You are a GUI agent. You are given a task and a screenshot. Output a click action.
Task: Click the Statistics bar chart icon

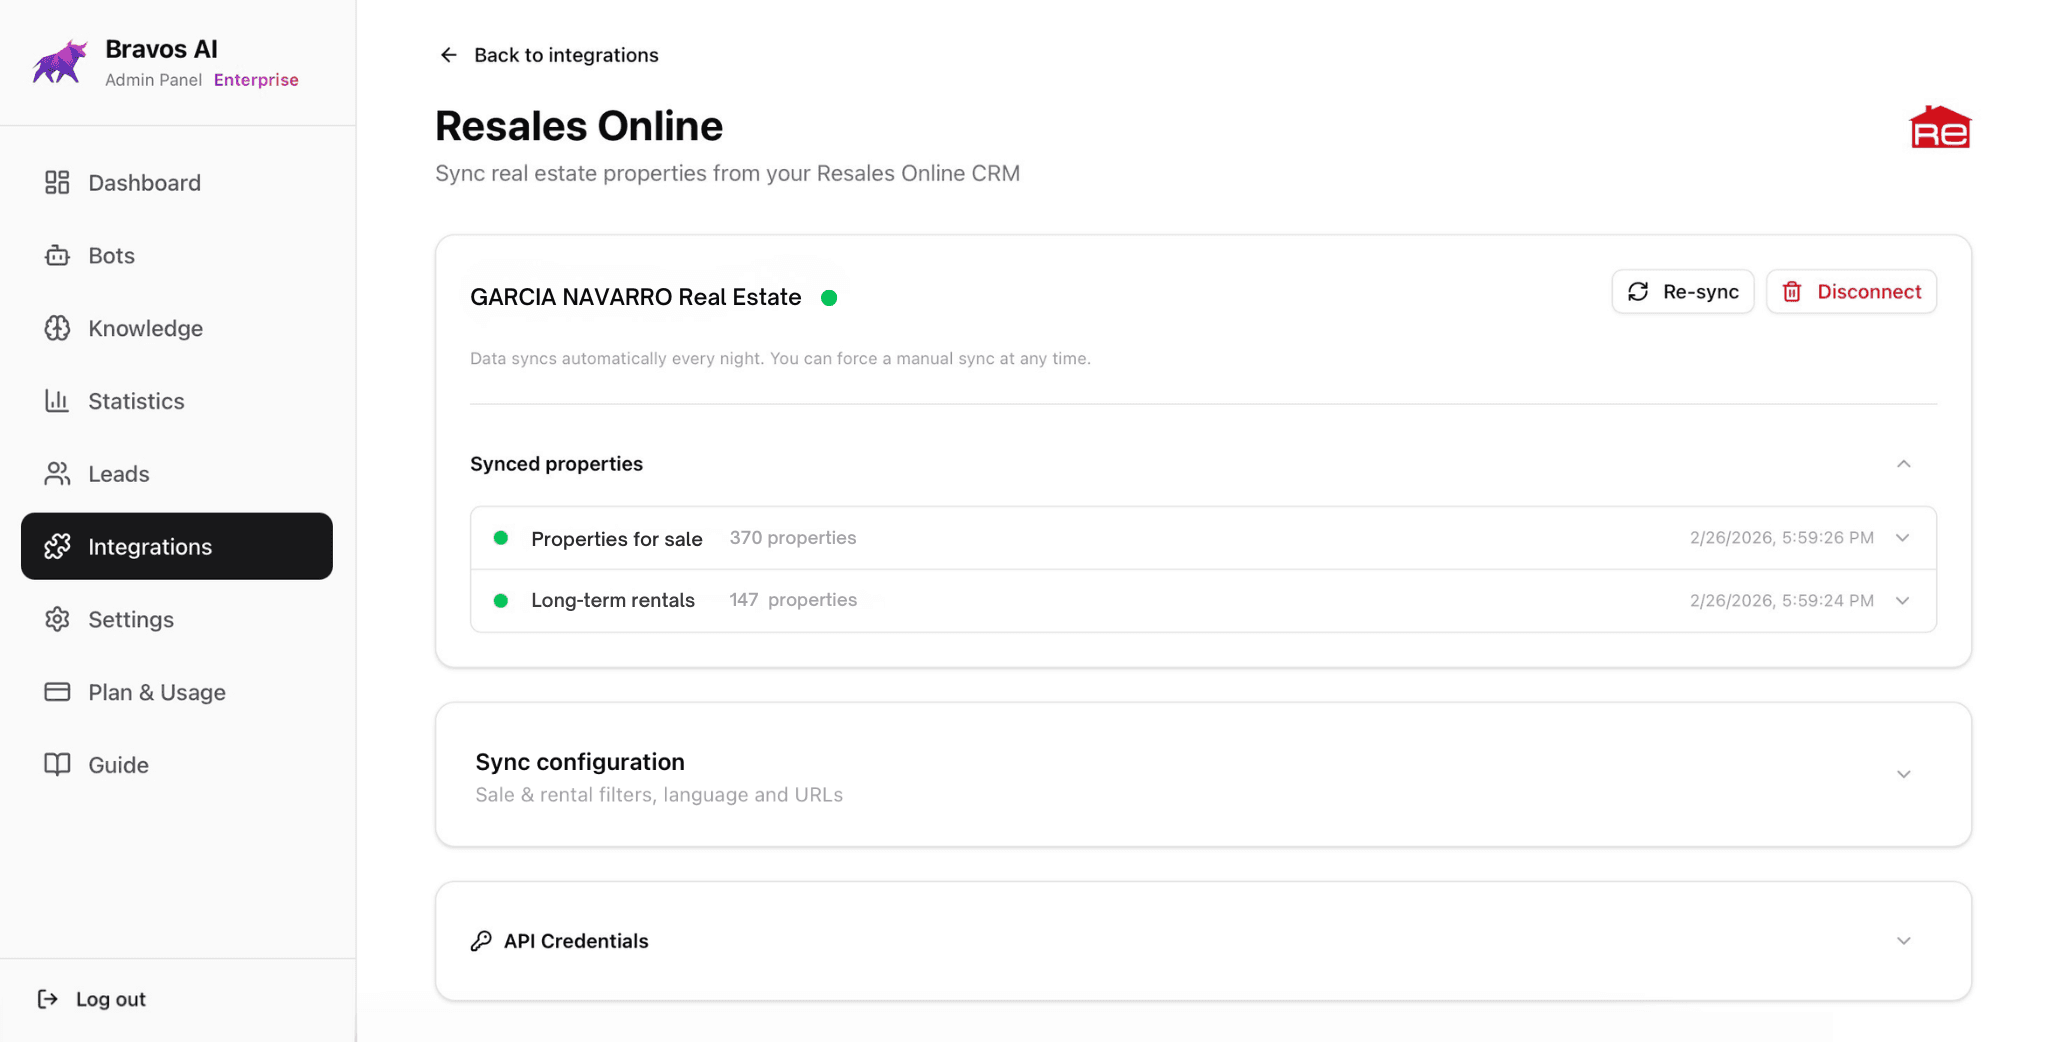[57, 400]
